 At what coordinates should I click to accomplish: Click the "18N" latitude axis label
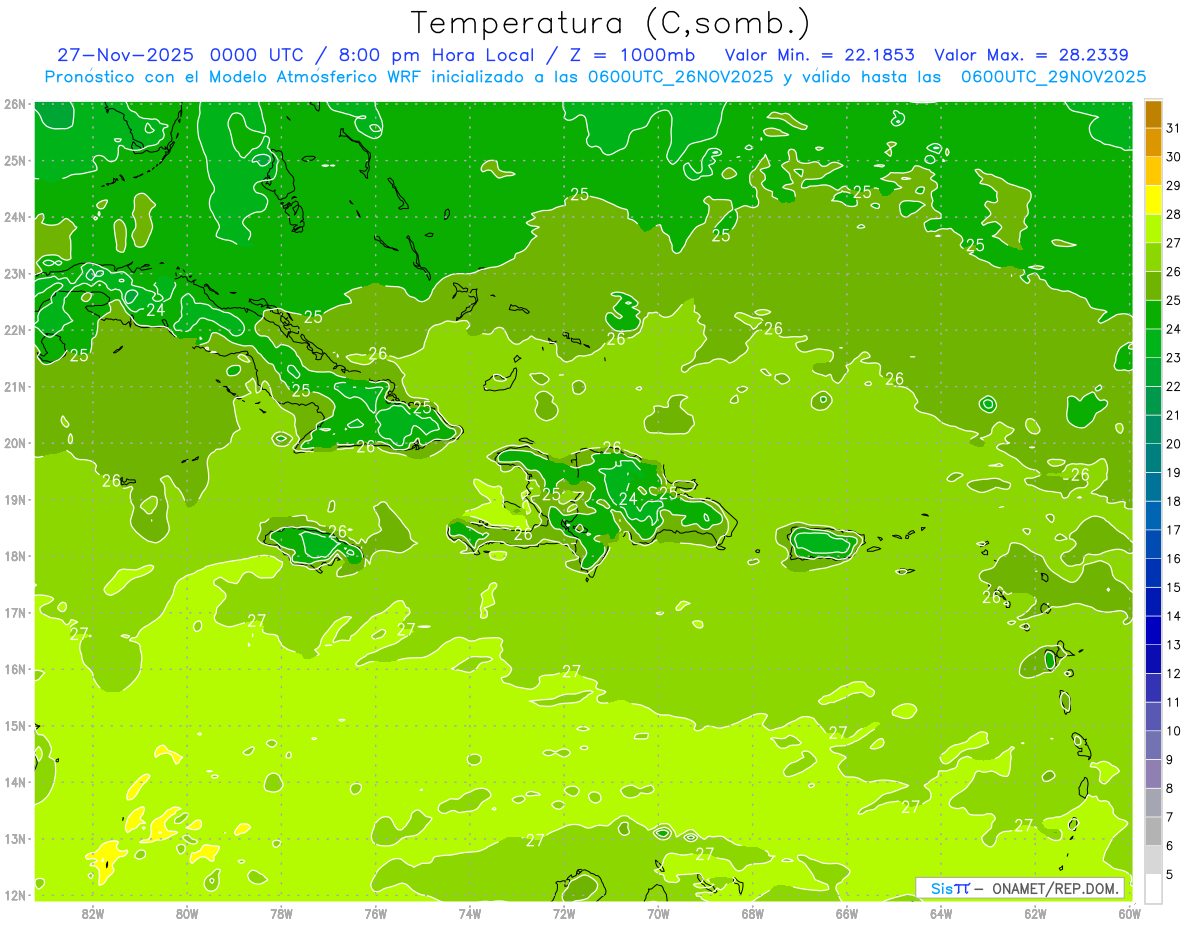[x=15, y=556]
